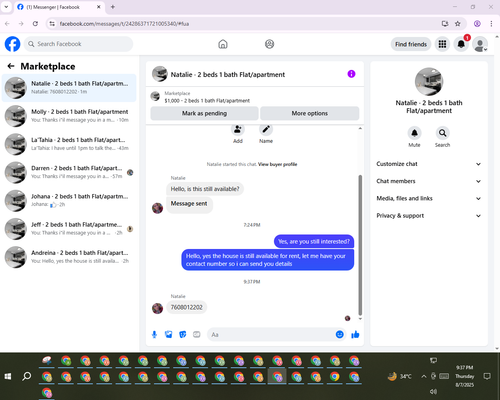Viewport: 500px width, 400px height.
Task: Click the "Hello, is this still available?" message
Action: (x=205, y=189)
